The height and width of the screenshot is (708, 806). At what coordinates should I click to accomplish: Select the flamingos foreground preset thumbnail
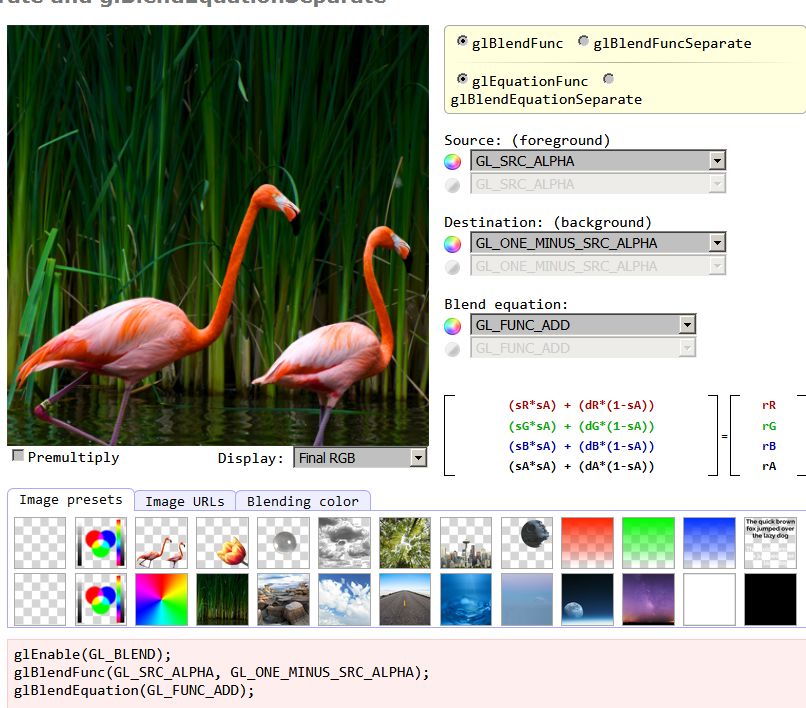161,543
